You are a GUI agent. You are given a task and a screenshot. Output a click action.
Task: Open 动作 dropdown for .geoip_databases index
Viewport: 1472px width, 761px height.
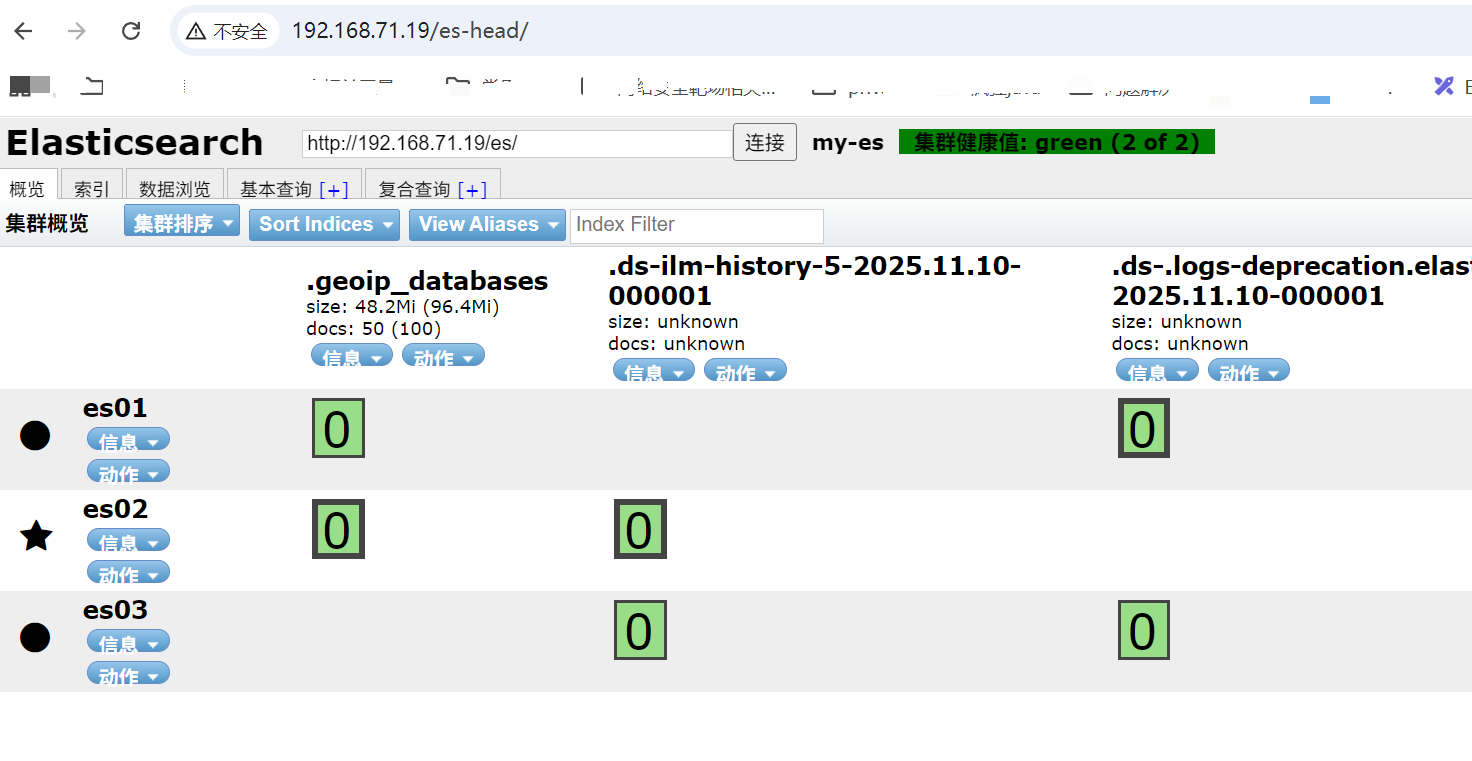[443, 356]
